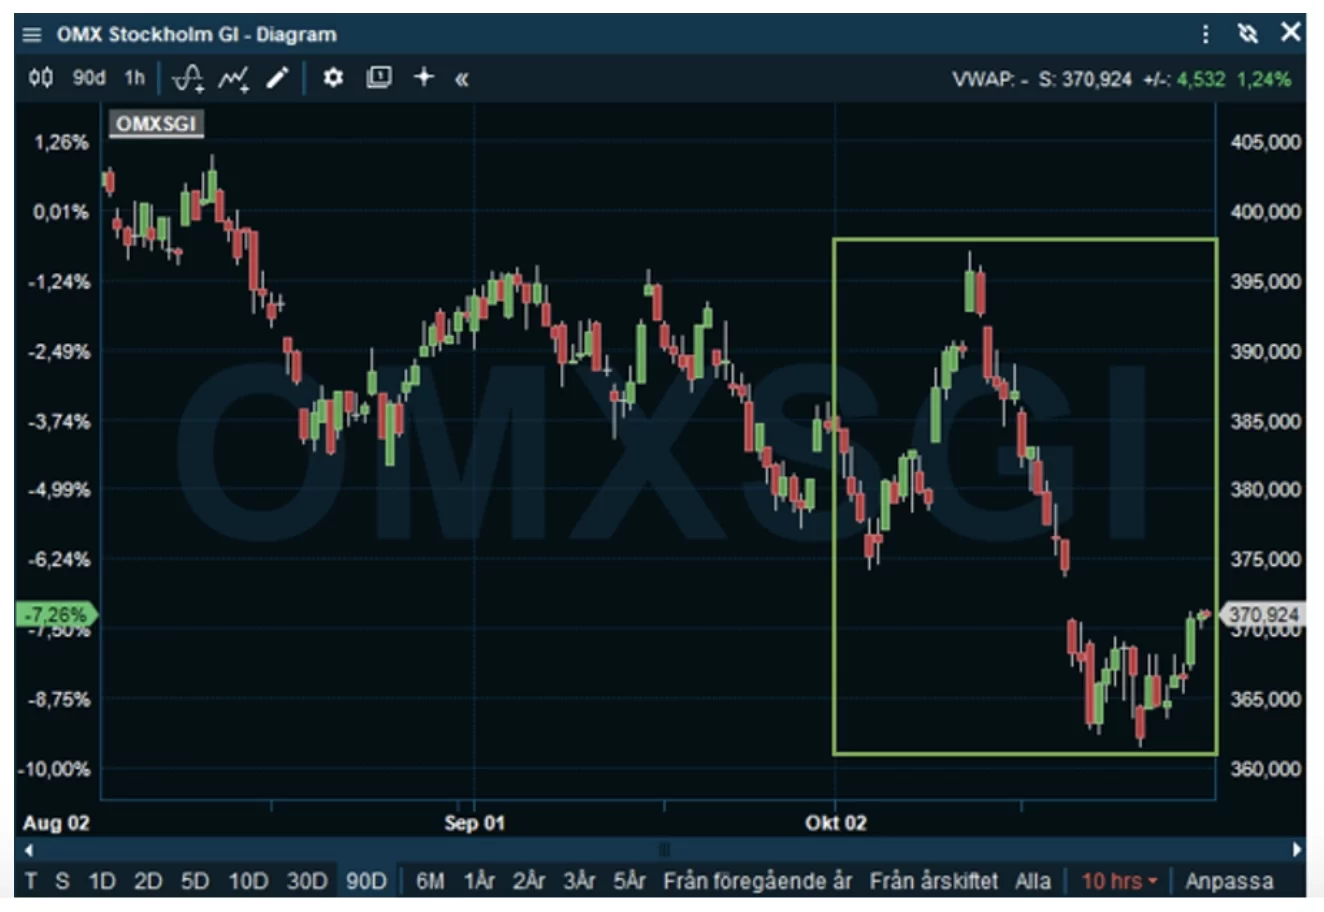Click the Från årskiftet range button
The width and height of the screenshot is (1324, 912).
pyautogui.click(x=933, y=881)
